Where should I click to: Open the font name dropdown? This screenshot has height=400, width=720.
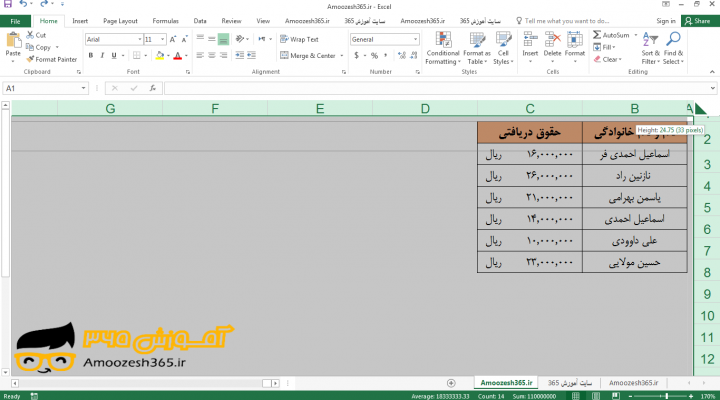pos(140,39)
